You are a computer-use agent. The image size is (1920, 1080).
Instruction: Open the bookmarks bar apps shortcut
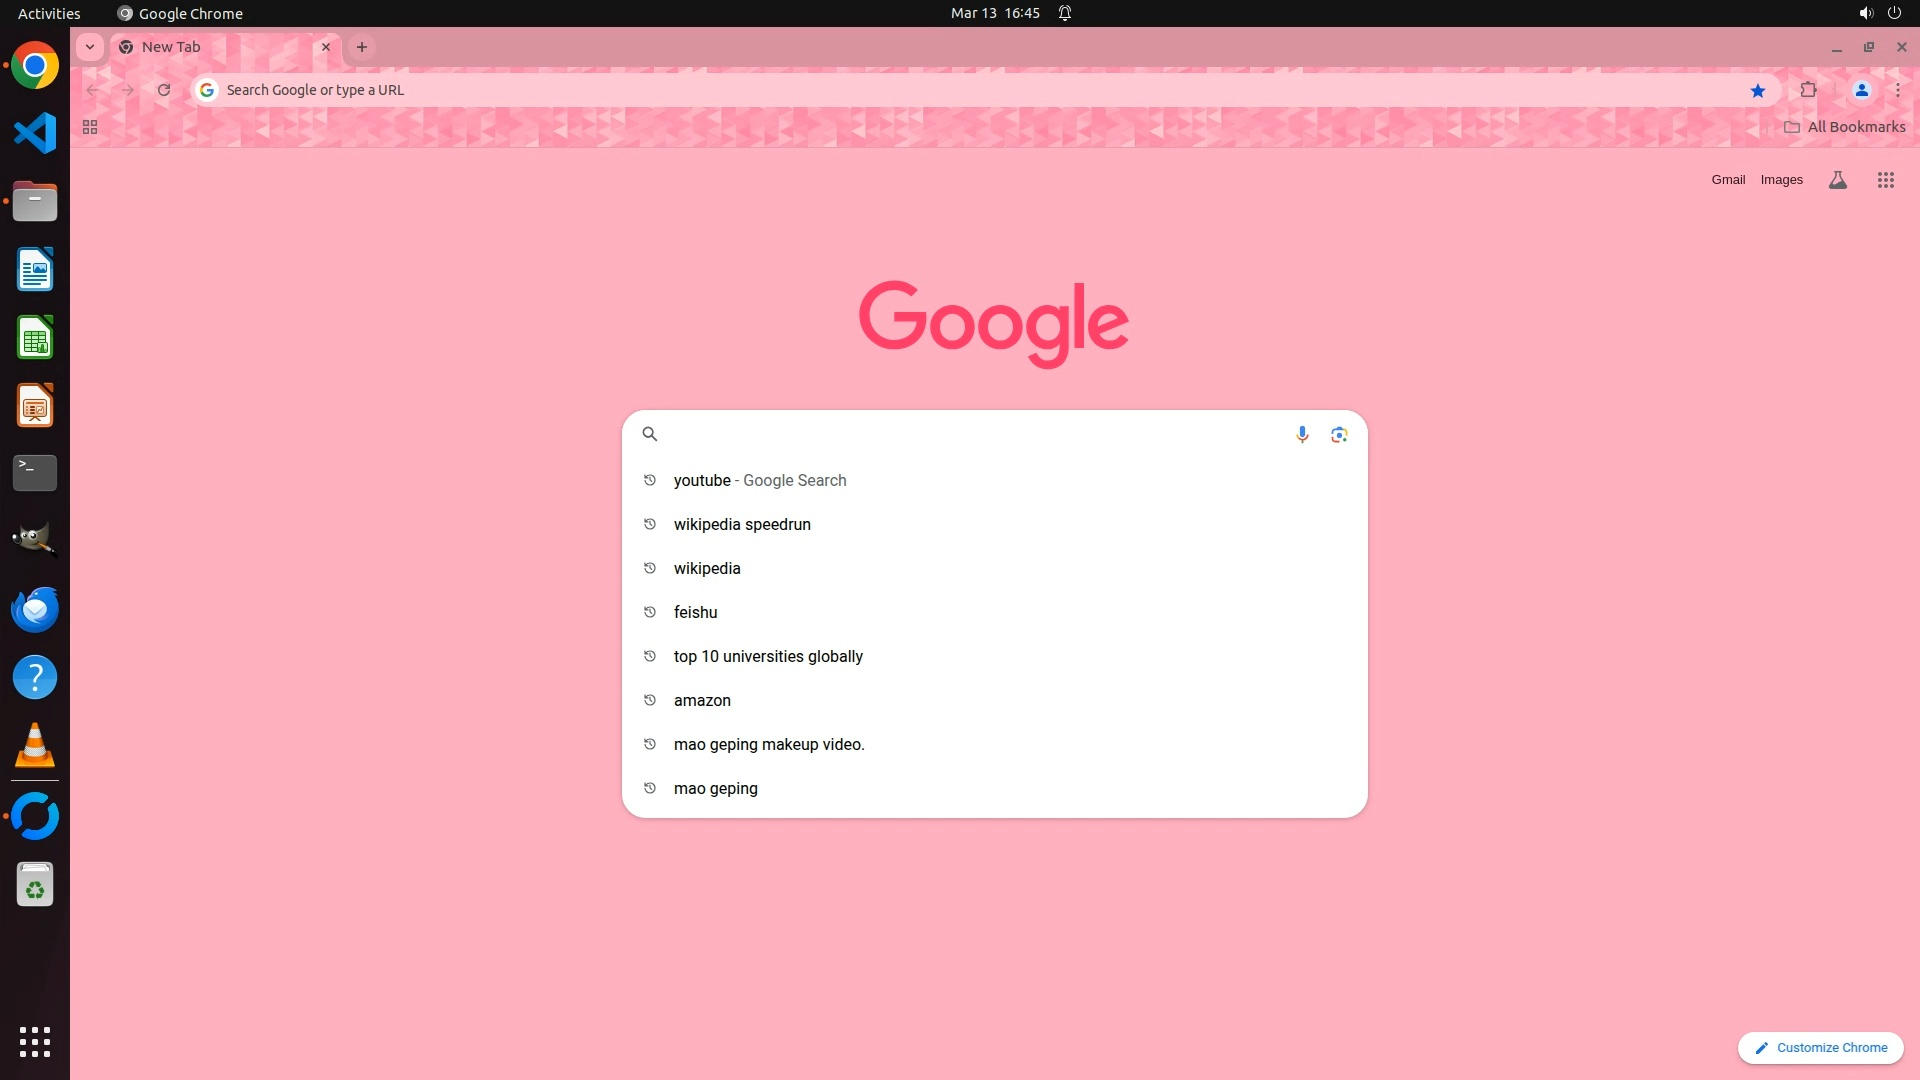coord(90,127)
